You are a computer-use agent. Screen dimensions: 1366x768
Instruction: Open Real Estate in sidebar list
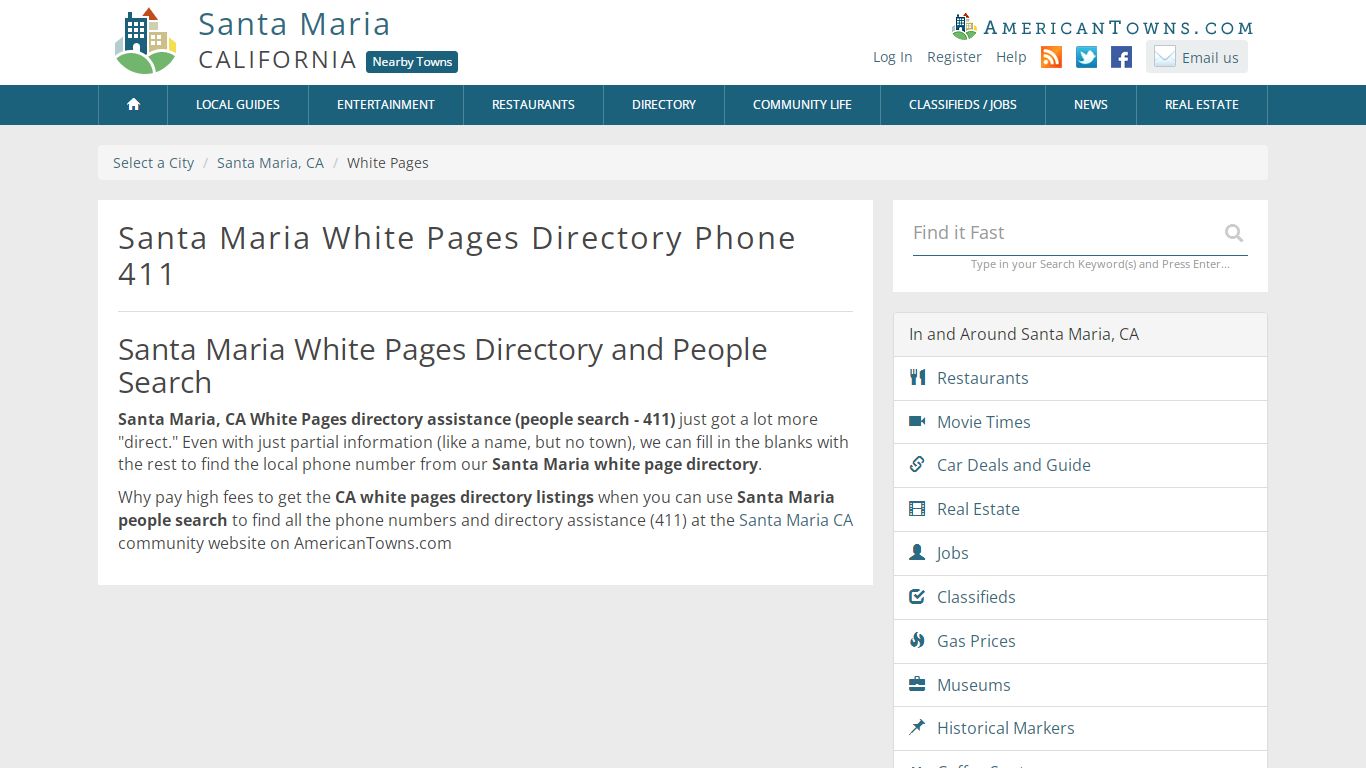1080,509
